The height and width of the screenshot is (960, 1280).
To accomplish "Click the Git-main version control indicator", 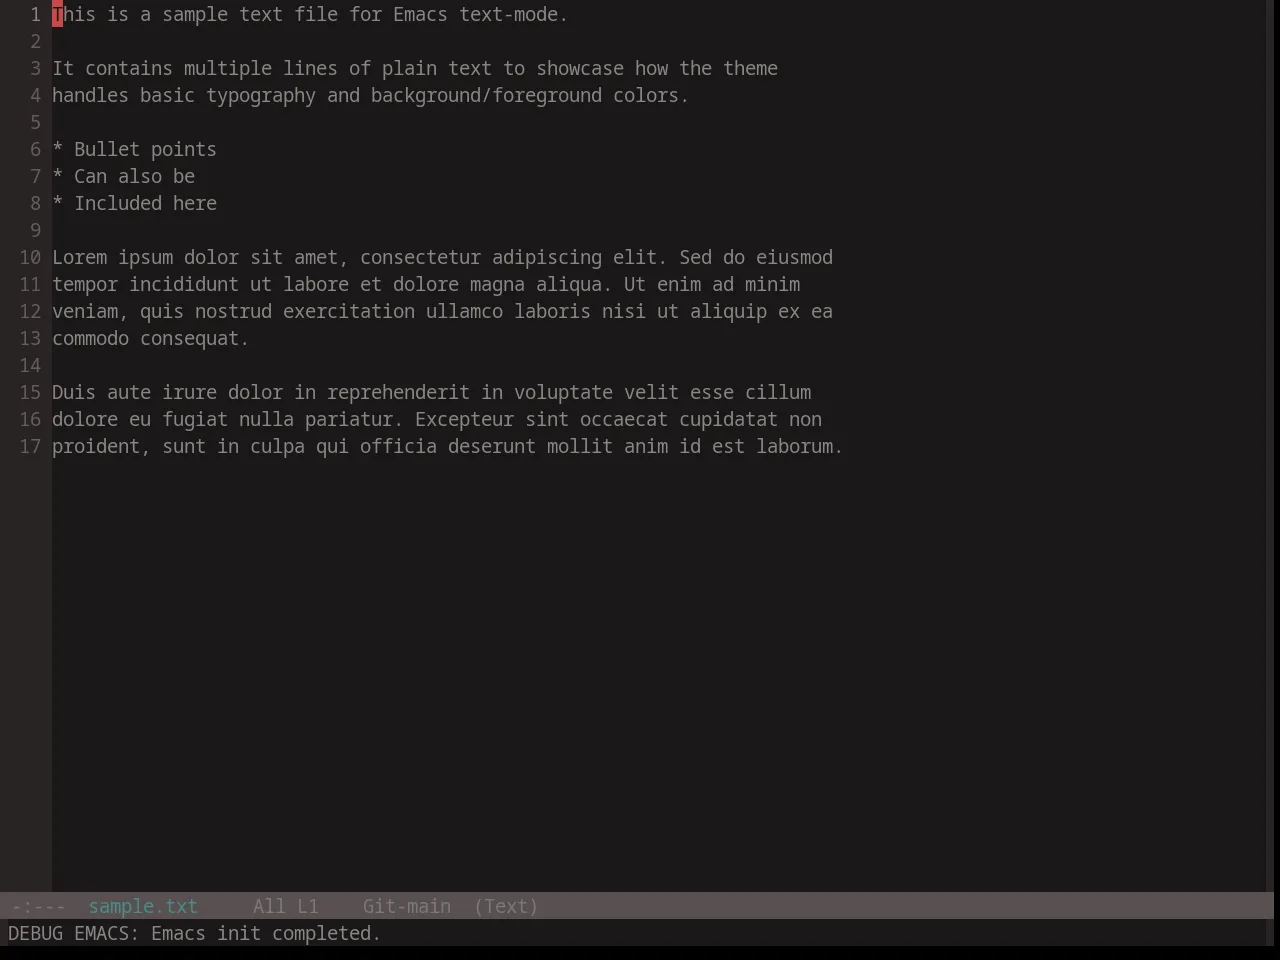I will [x=407, y=907].
